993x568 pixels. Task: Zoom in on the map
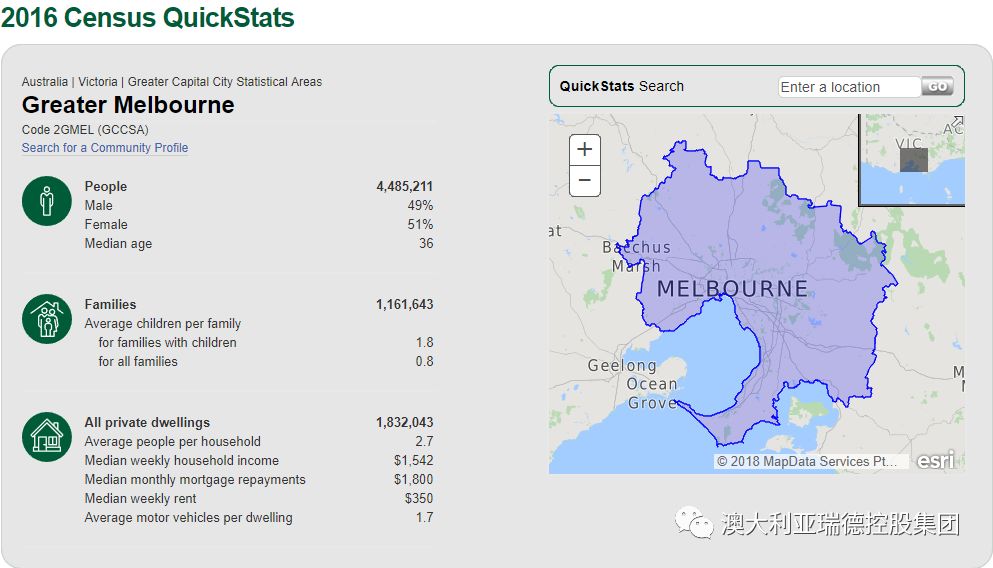click(x=585, y=150)
